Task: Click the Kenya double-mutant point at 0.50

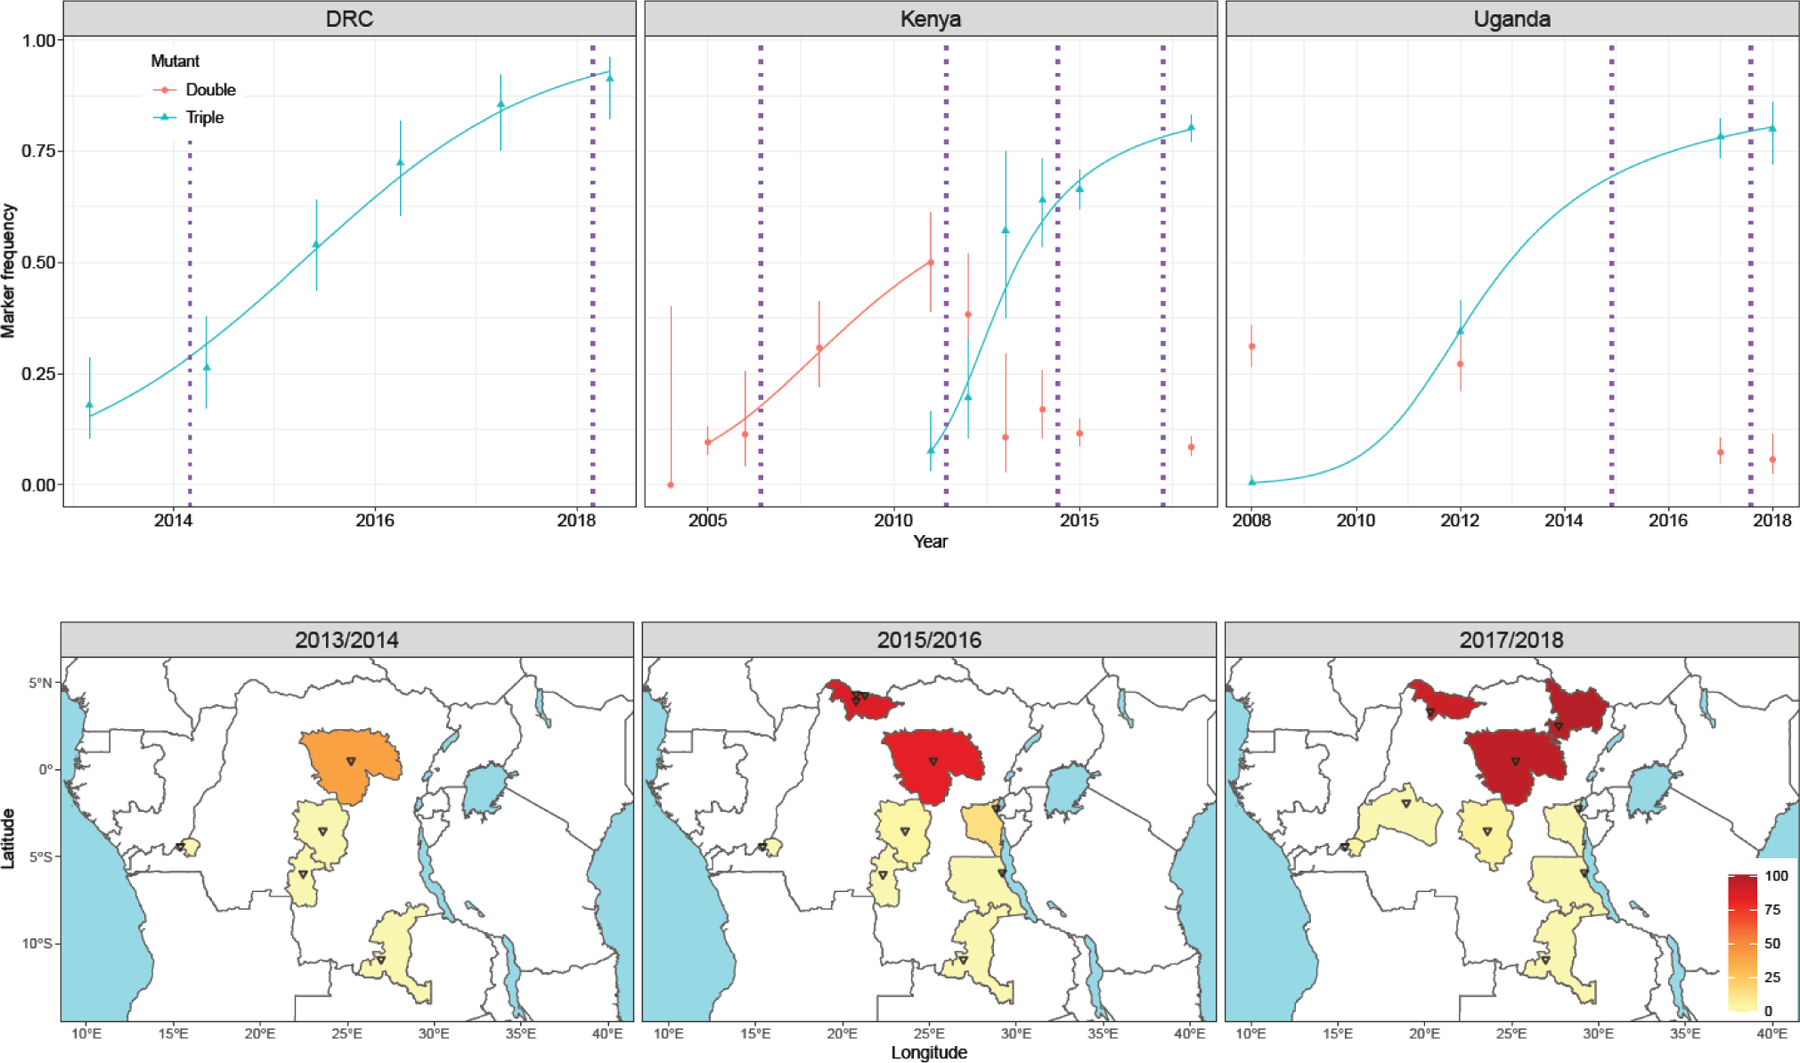Action: [931, 263]
